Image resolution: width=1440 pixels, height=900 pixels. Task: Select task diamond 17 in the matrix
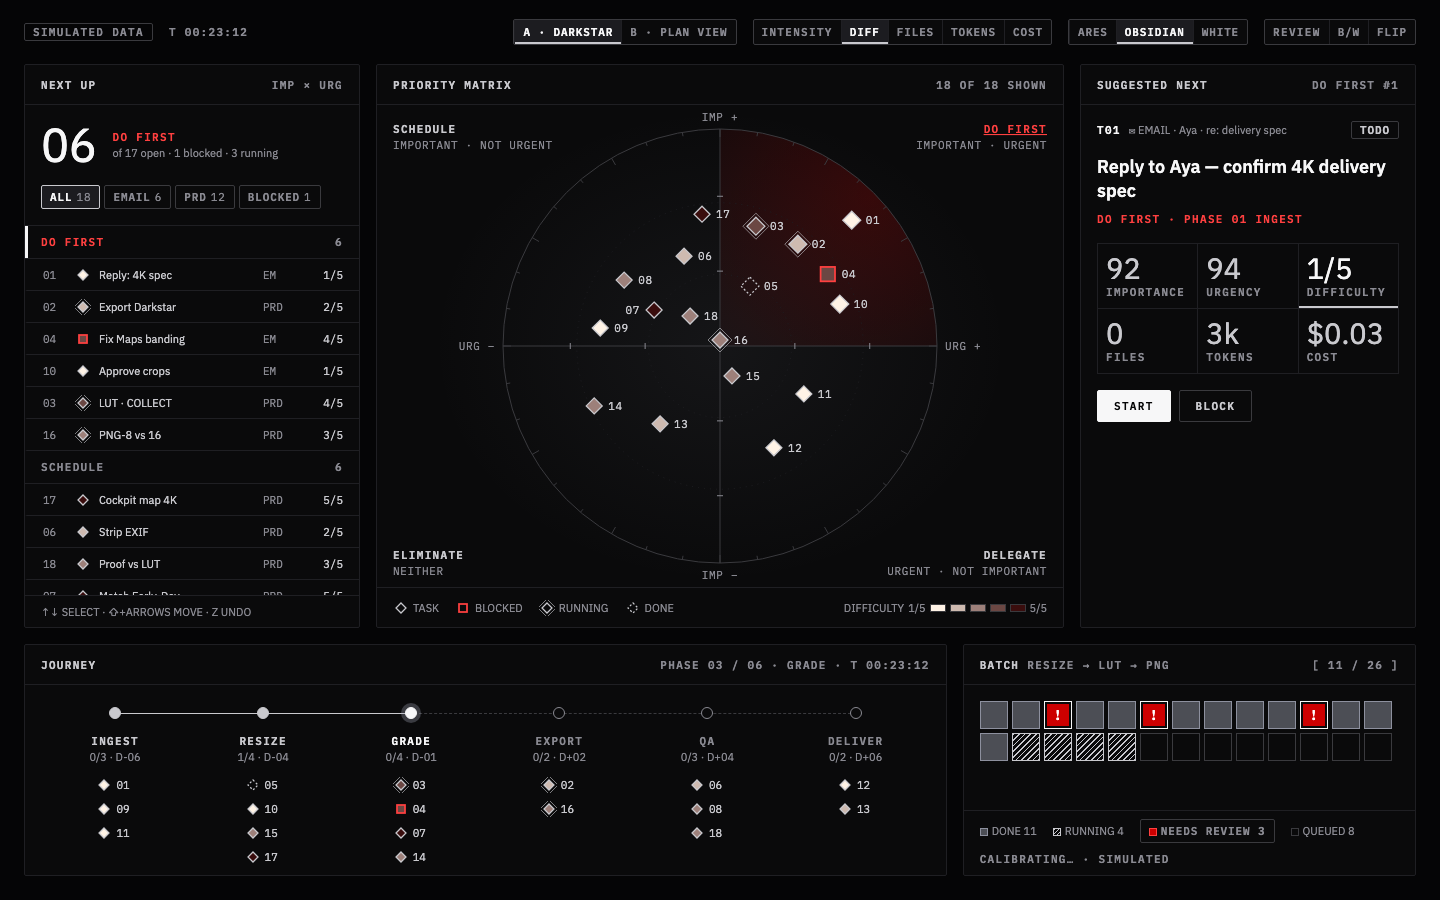coord(702,214)
